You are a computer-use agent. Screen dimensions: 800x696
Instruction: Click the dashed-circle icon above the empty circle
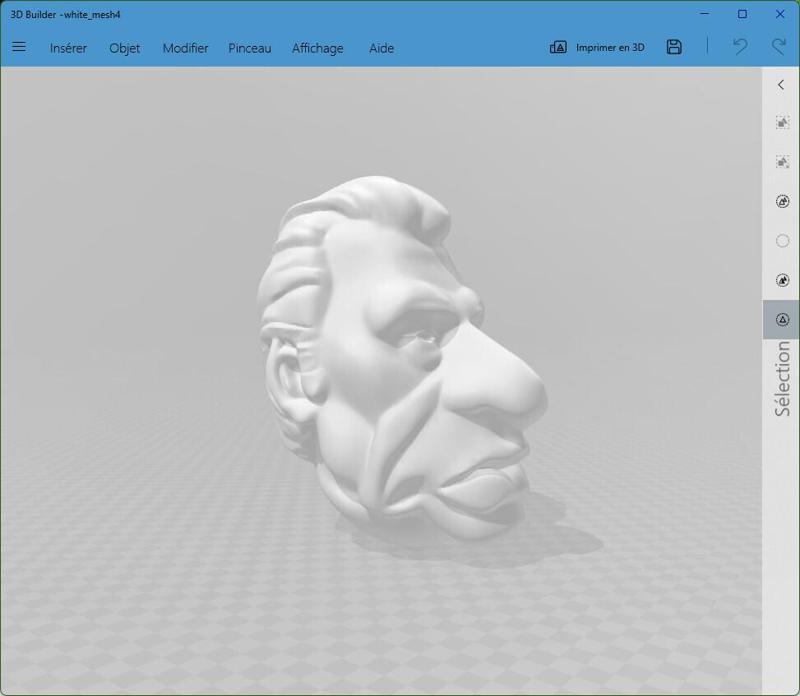click(x=782, y=201)
